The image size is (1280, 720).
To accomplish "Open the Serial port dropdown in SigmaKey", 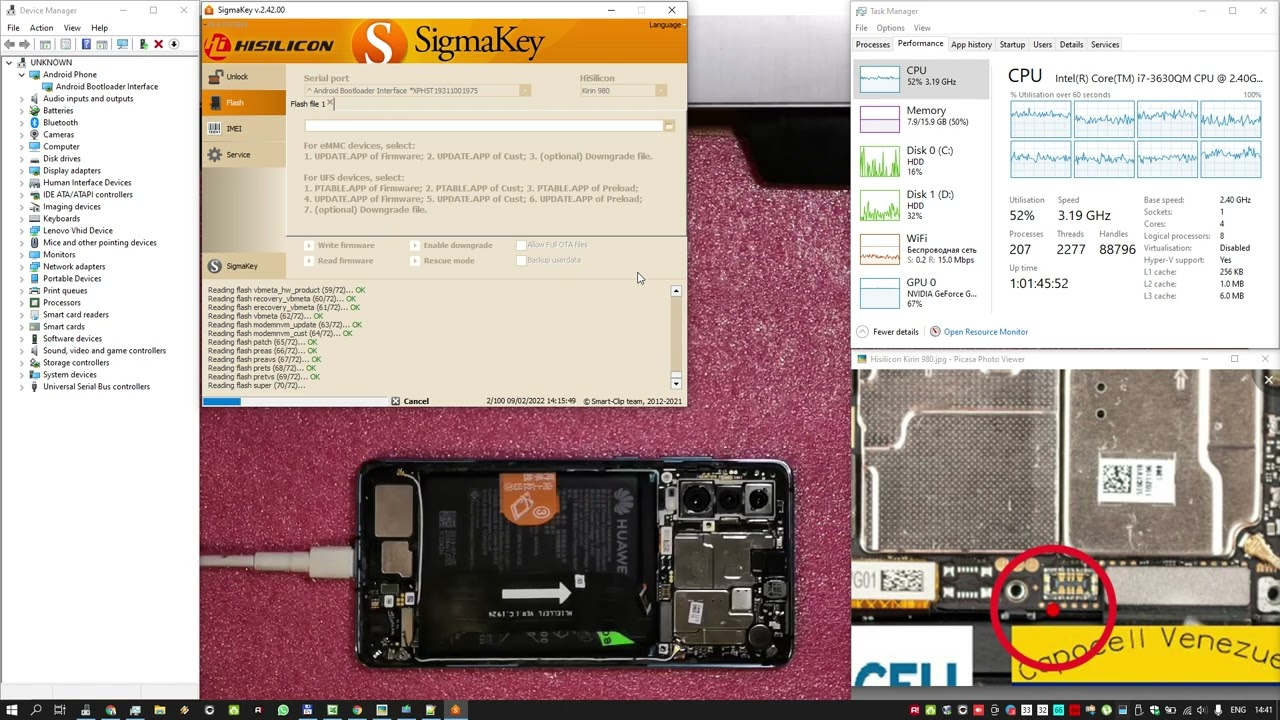I will click(x=524, y=91).
